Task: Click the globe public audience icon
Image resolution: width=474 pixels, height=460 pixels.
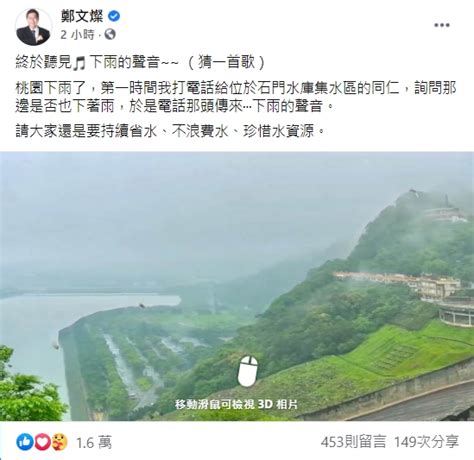Action: [110, 34]
